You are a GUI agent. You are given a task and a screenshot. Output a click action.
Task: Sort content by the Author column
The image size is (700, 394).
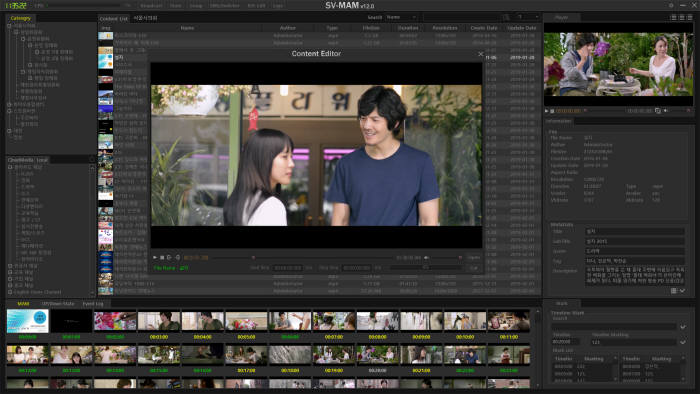click(288, 28)
